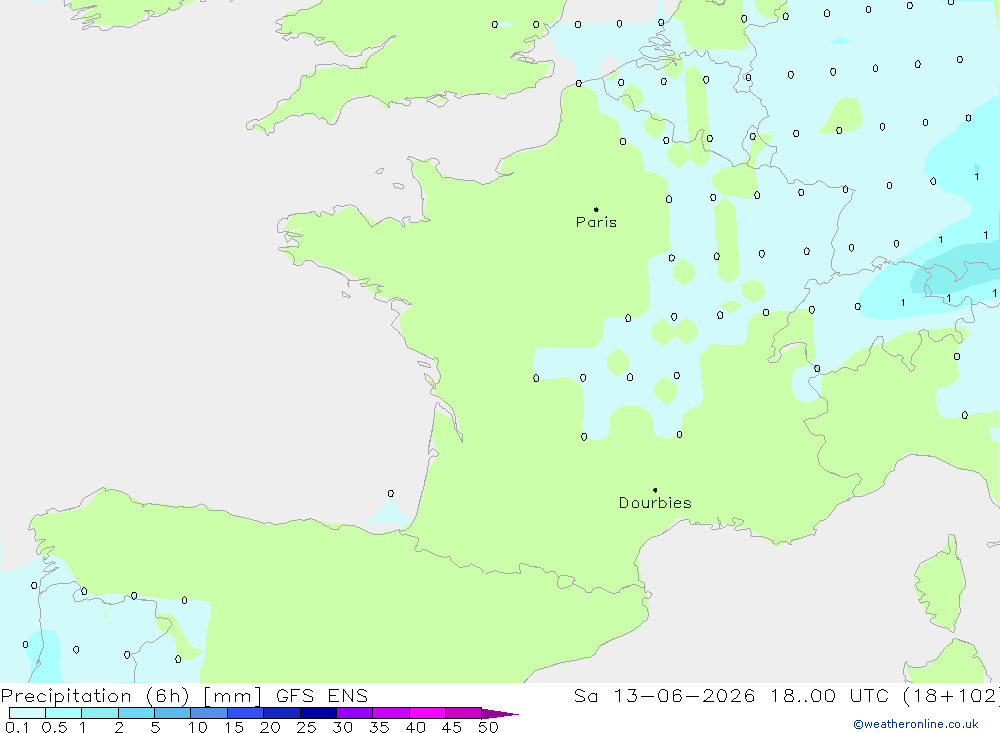The width and height of the screenshot is (1000, 733).
Task: Click the legend value 0.1
Action: click(17, 727)
